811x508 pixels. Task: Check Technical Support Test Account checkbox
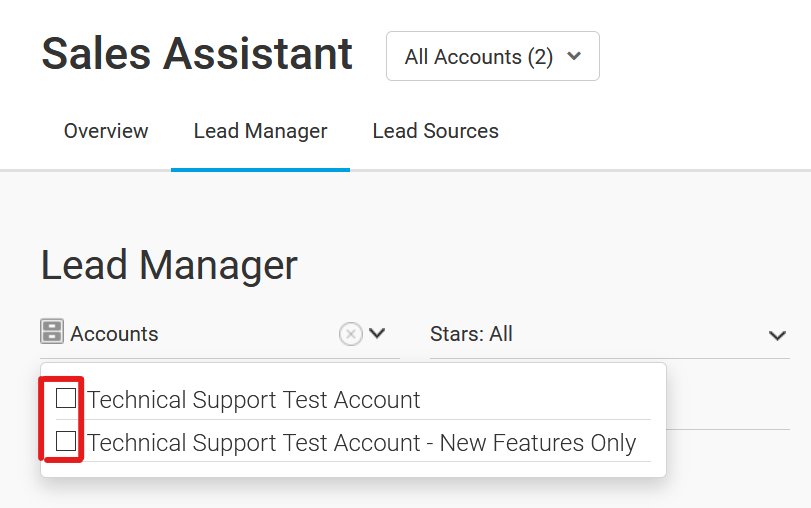point(66,398)
